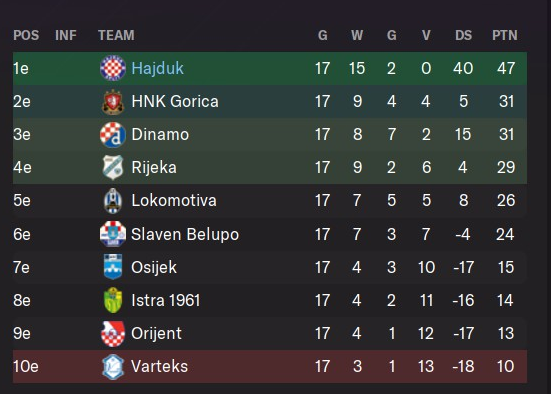The image size is (551, 394).
Task: Click the Orijent club crest
Action: pyautogui.click(x=113, y=334)
